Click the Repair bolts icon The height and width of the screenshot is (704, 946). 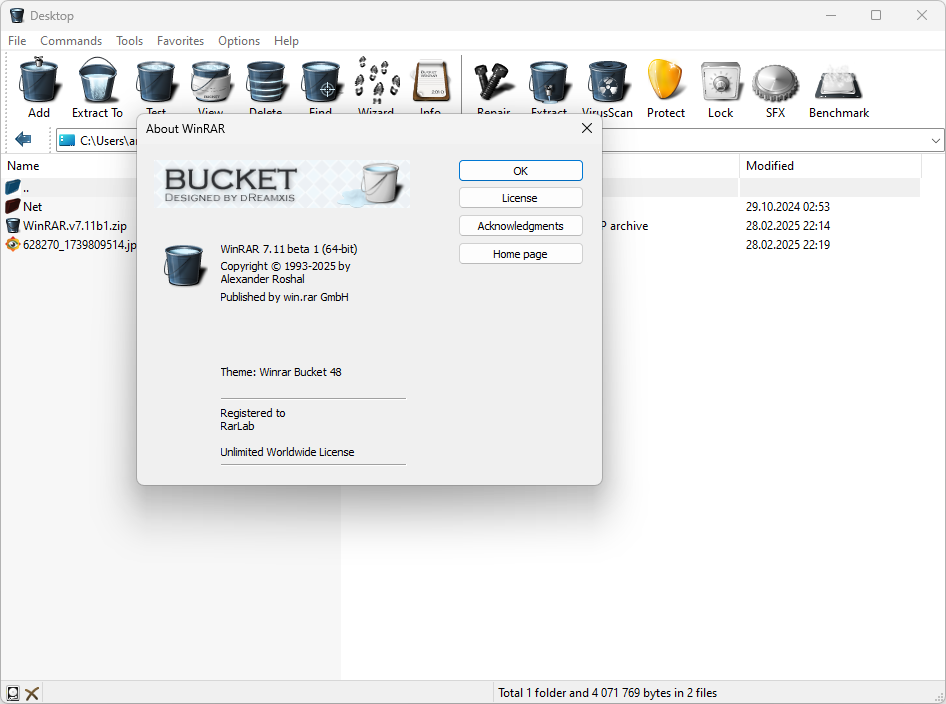click(494, 81)
